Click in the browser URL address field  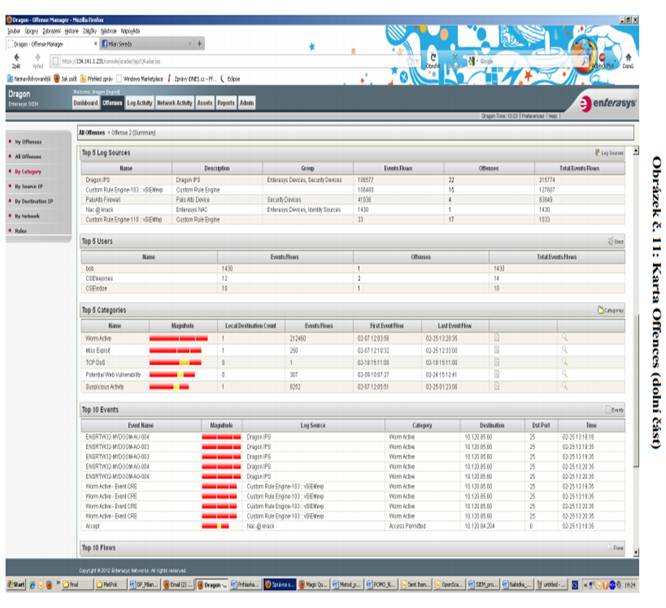(x=234, y=61)
